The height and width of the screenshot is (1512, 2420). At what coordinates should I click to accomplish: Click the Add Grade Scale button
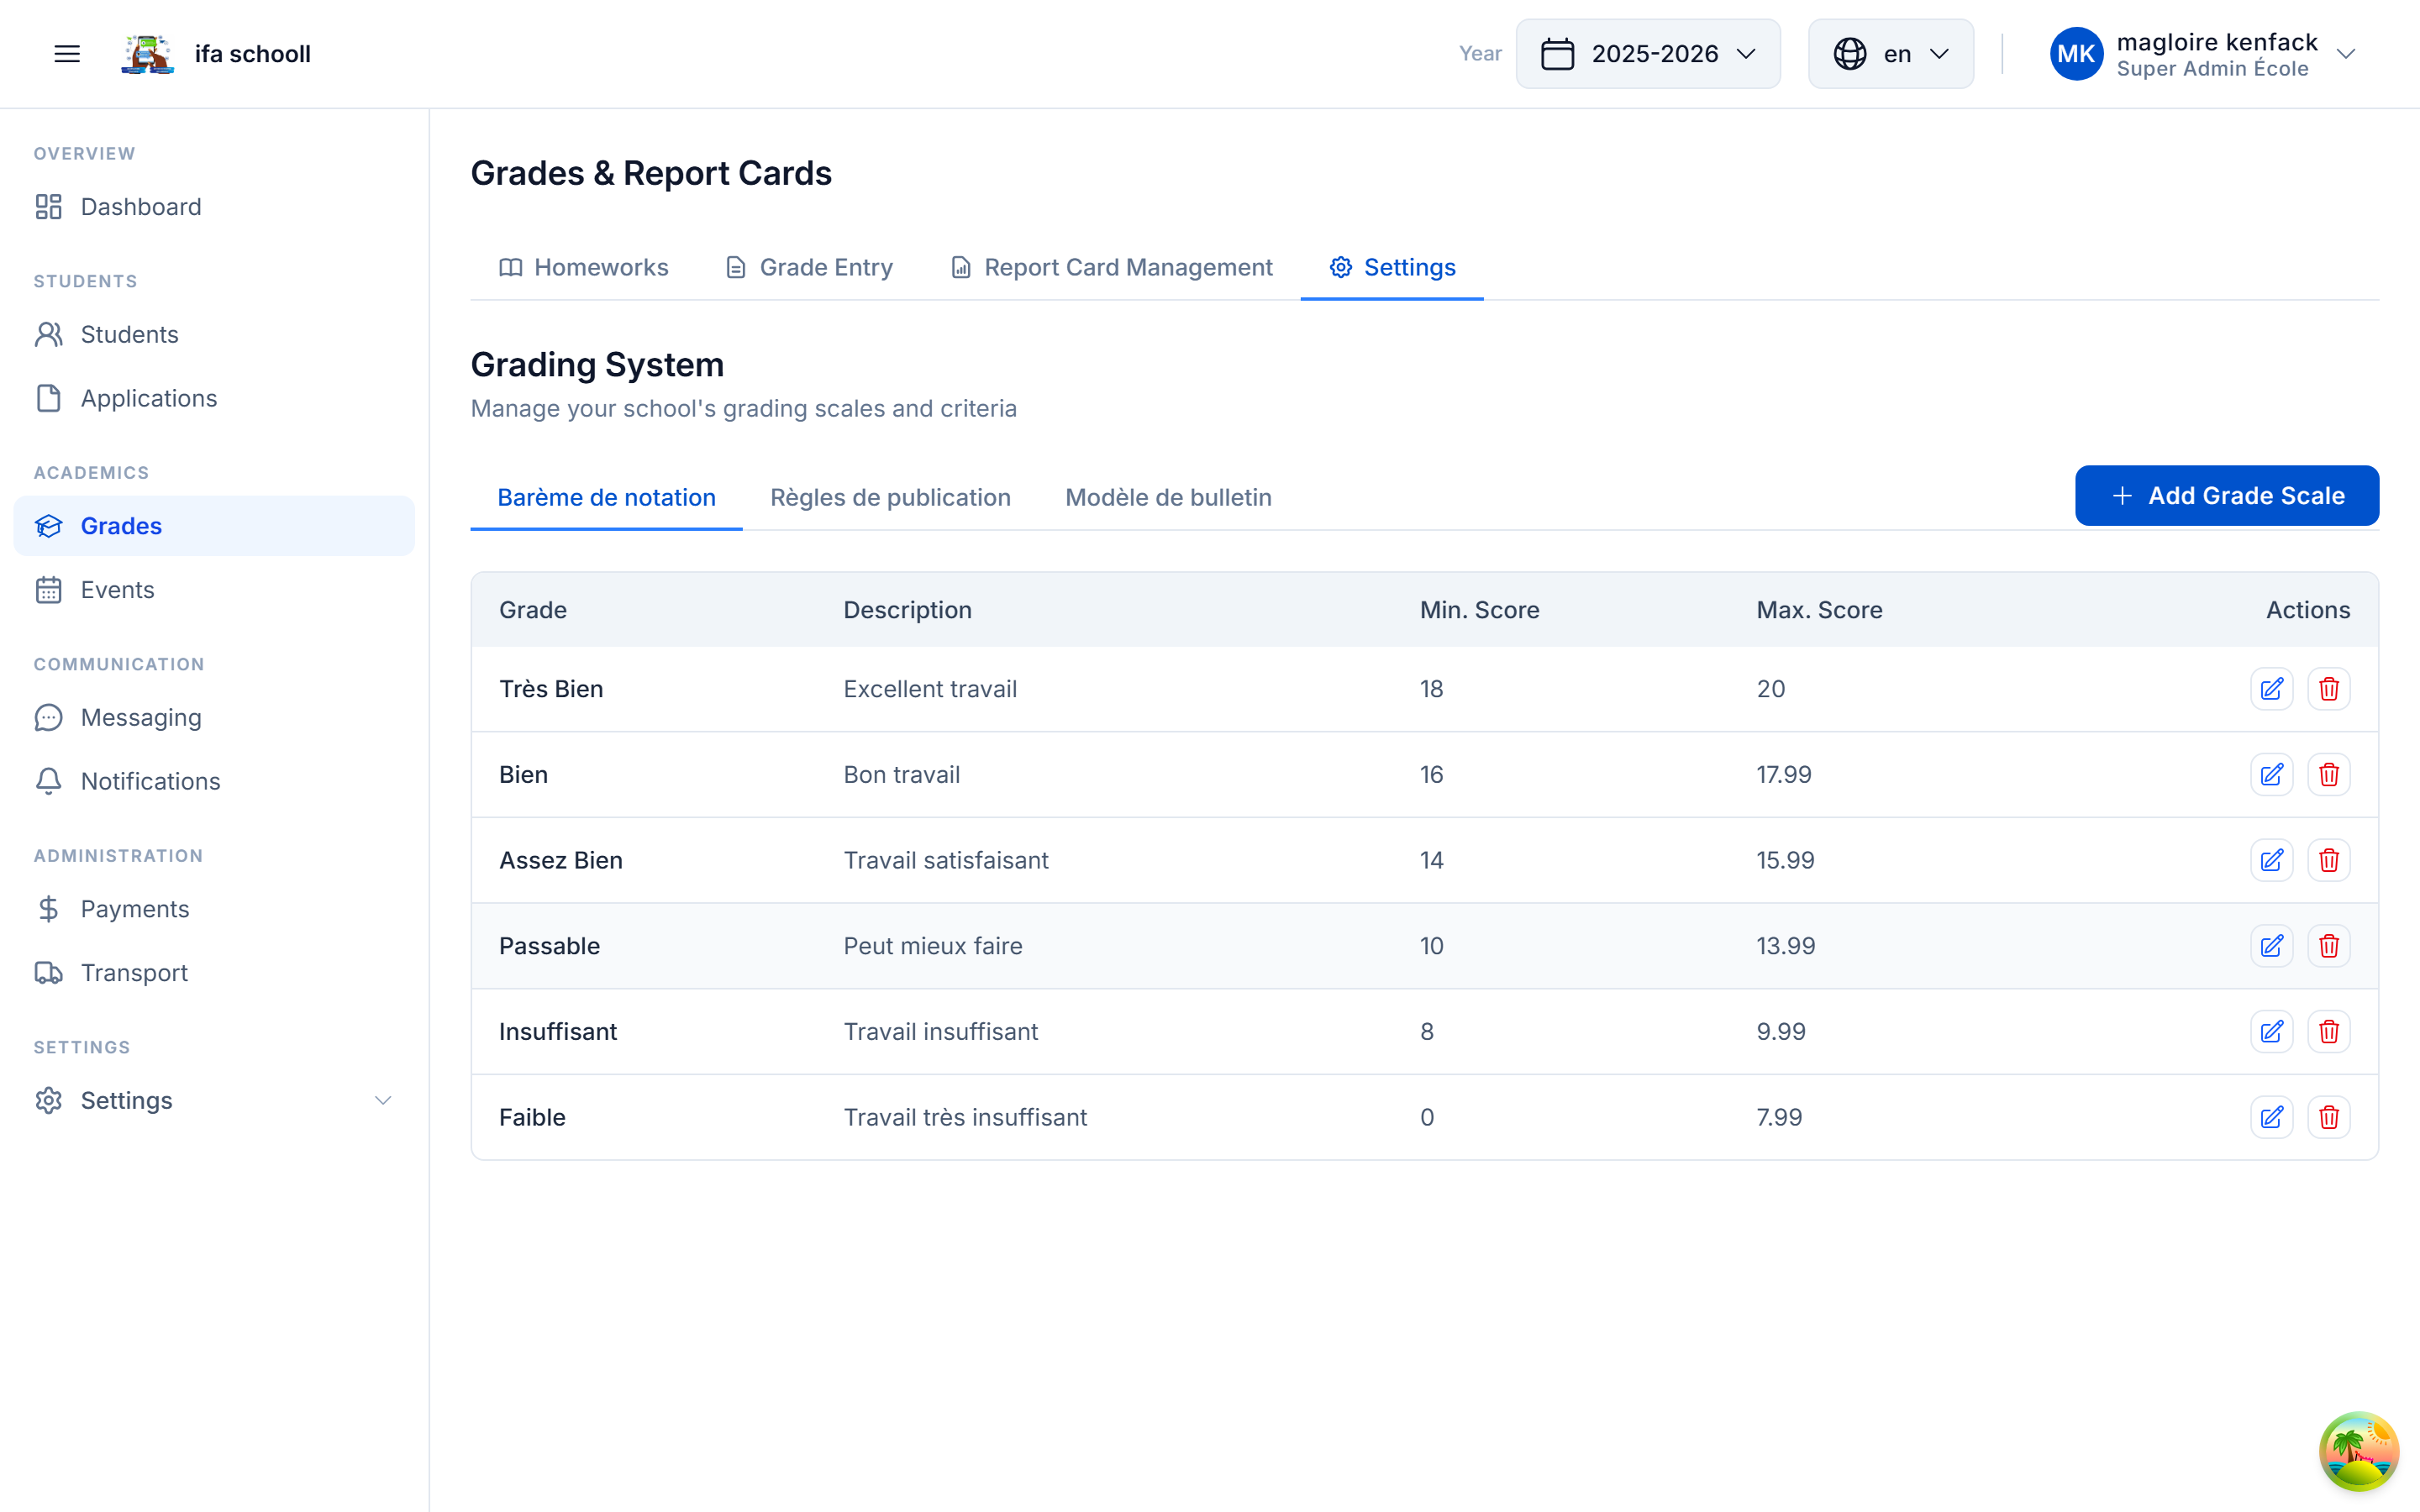[2226, 495]
